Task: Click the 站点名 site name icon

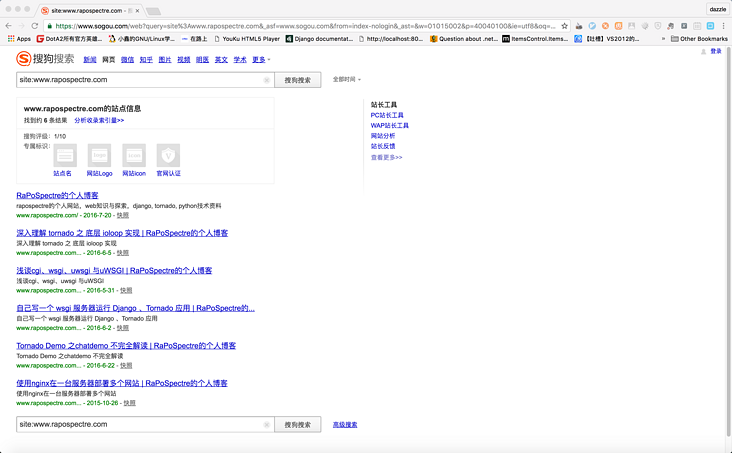Action: pos(64,155)
